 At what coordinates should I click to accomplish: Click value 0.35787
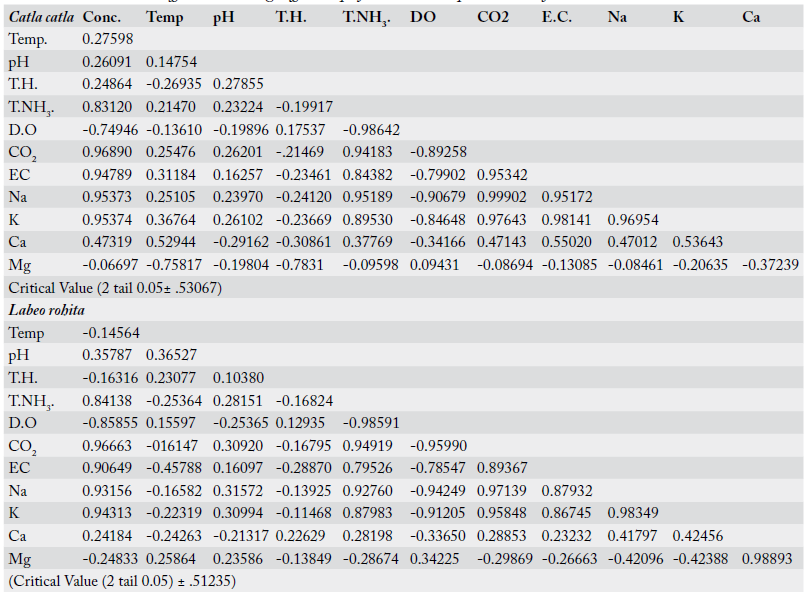(107, 355)
